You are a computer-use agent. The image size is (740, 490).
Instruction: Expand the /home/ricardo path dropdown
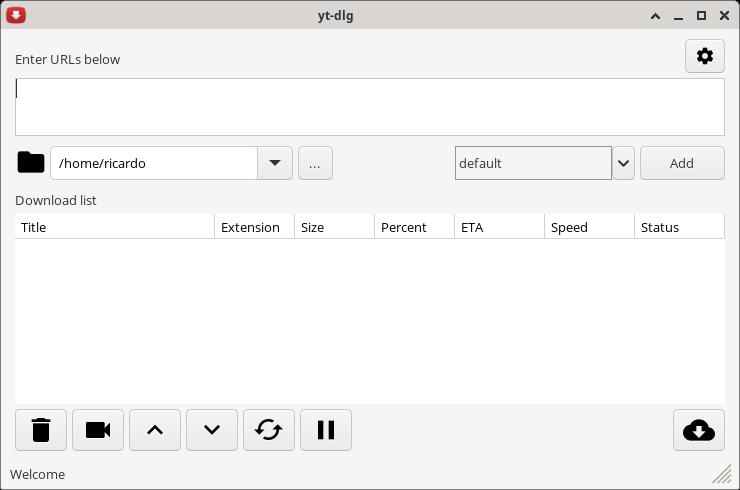pyautogui.click(x=275, y=163)
